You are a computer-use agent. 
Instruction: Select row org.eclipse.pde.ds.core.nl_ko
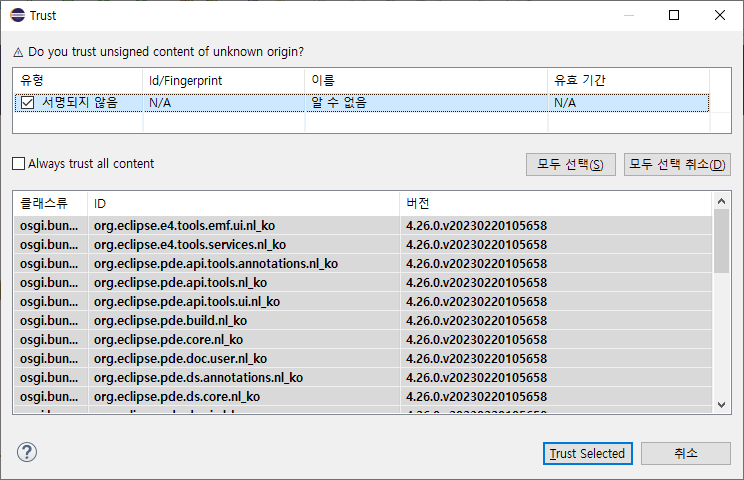coord(363,397)
